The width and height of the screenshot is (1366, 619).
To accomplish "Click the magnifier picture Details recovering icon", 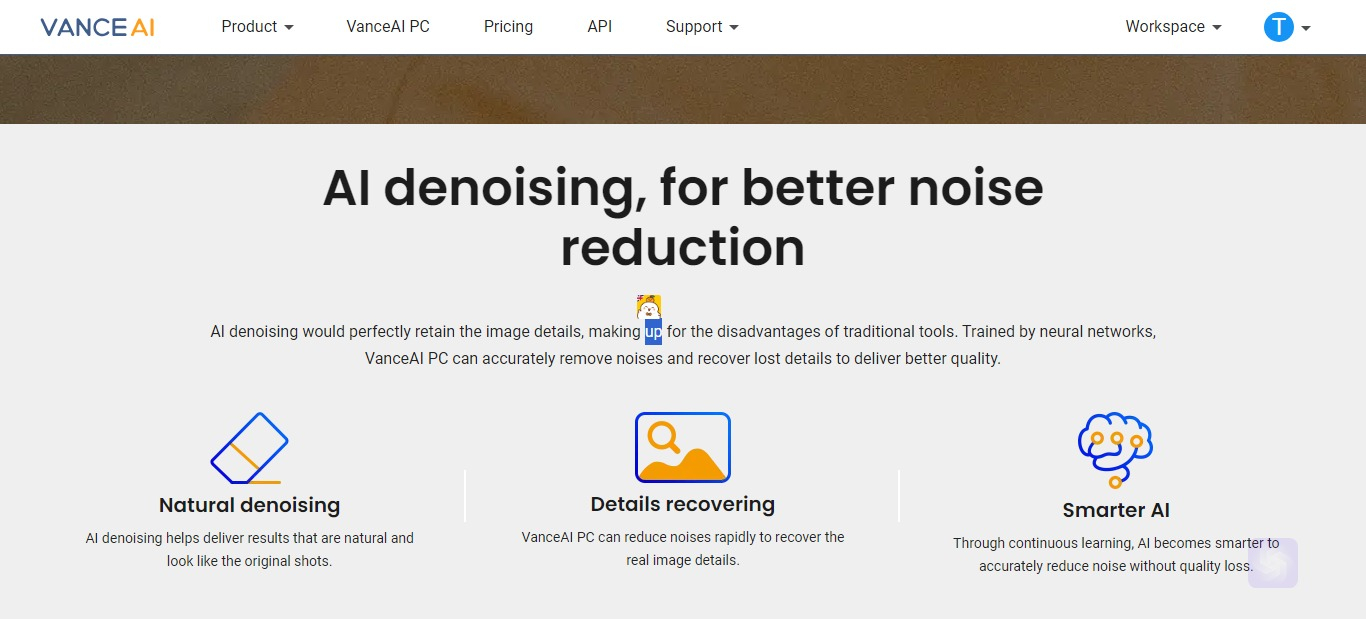I will (x=683, y=447).
